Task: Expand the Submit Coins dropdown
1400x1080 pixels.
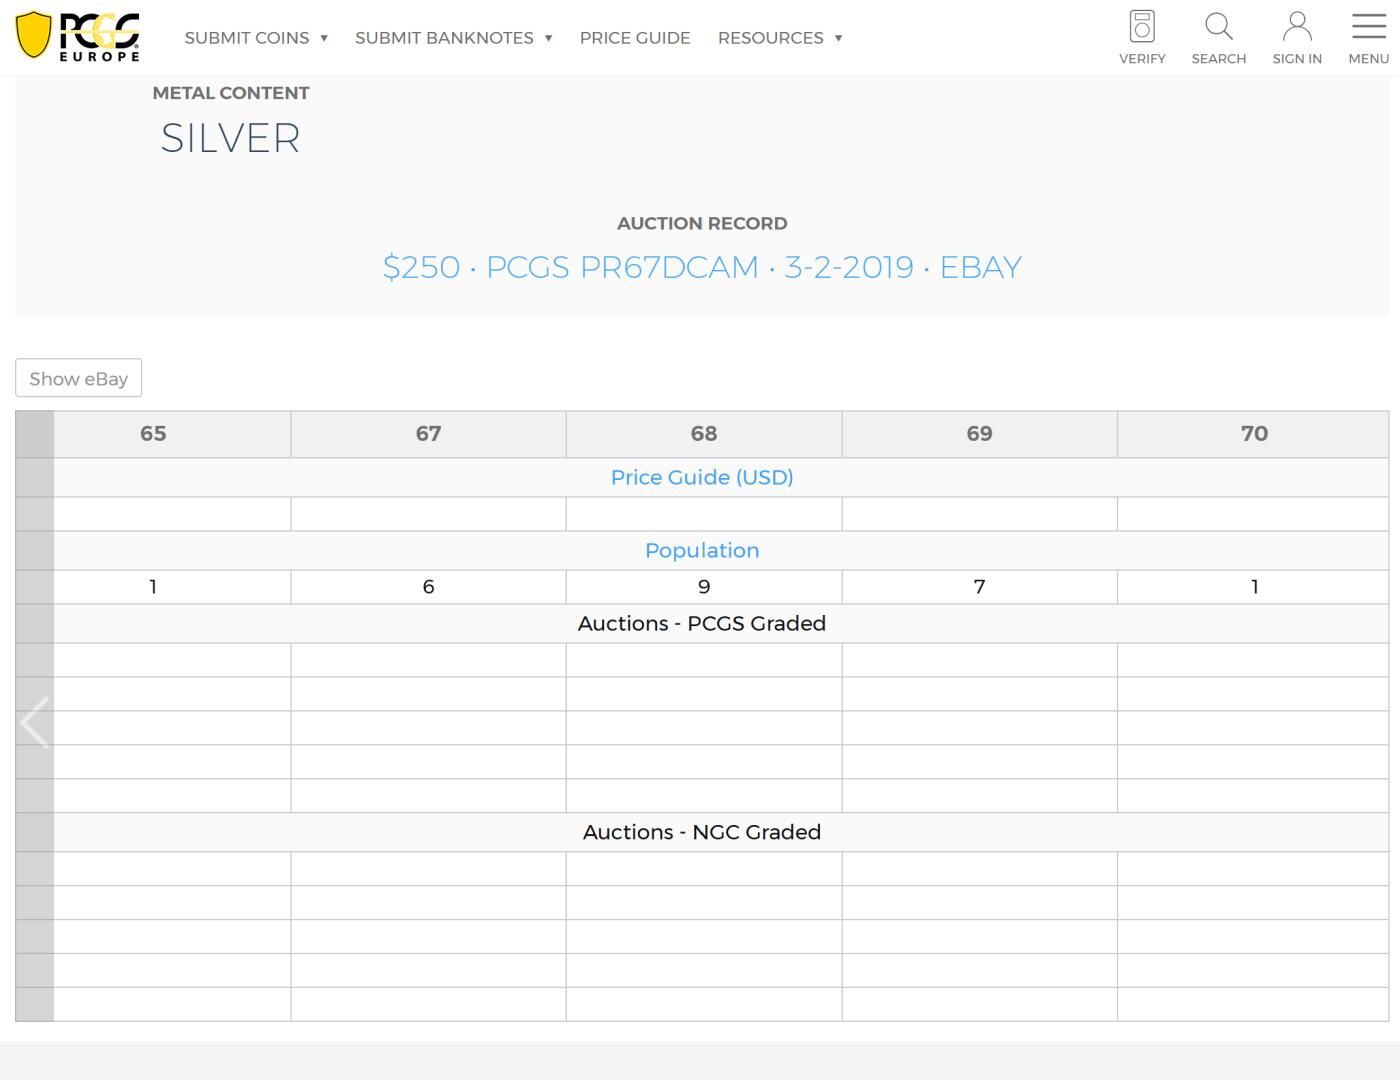Action: (x=256, y=38)
